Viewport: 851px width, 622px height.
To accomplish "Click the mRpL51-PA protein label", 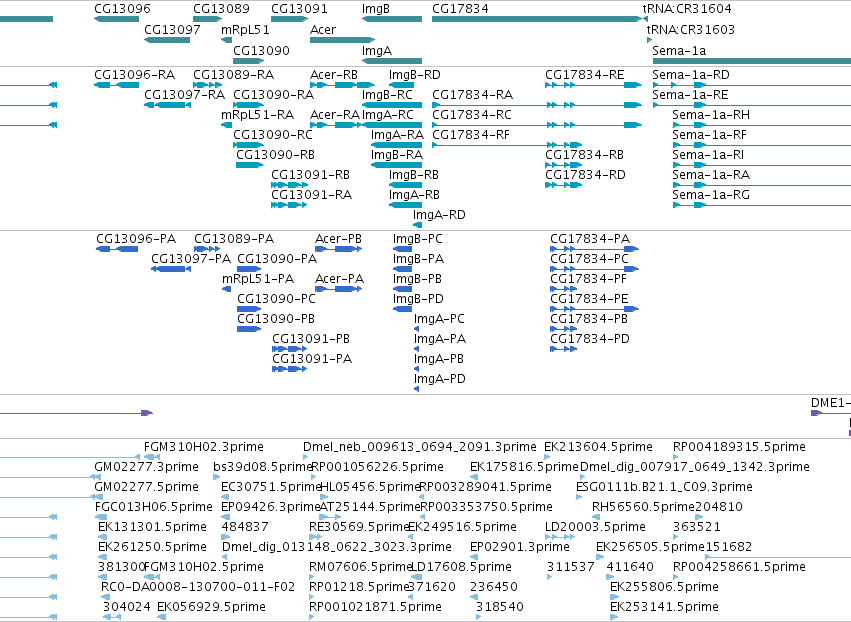I will pos(258,279).
